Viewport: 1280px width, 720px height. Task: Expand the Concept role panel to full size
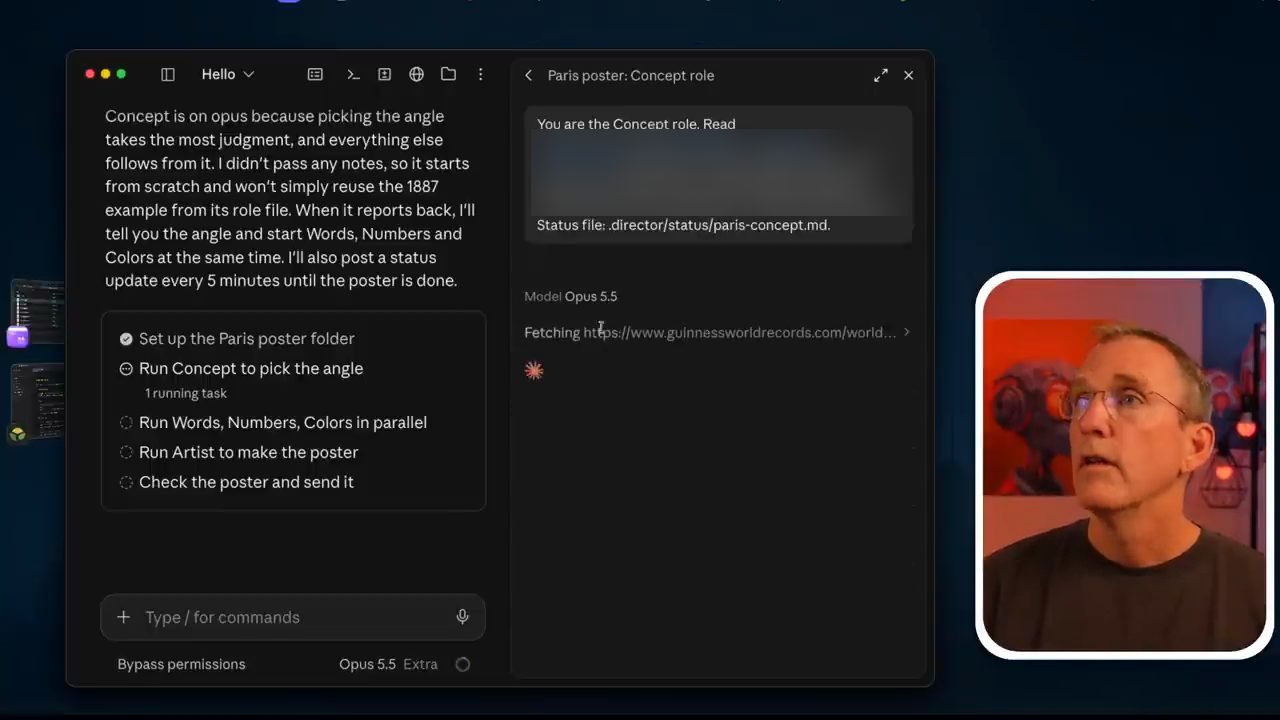[881, 76]
